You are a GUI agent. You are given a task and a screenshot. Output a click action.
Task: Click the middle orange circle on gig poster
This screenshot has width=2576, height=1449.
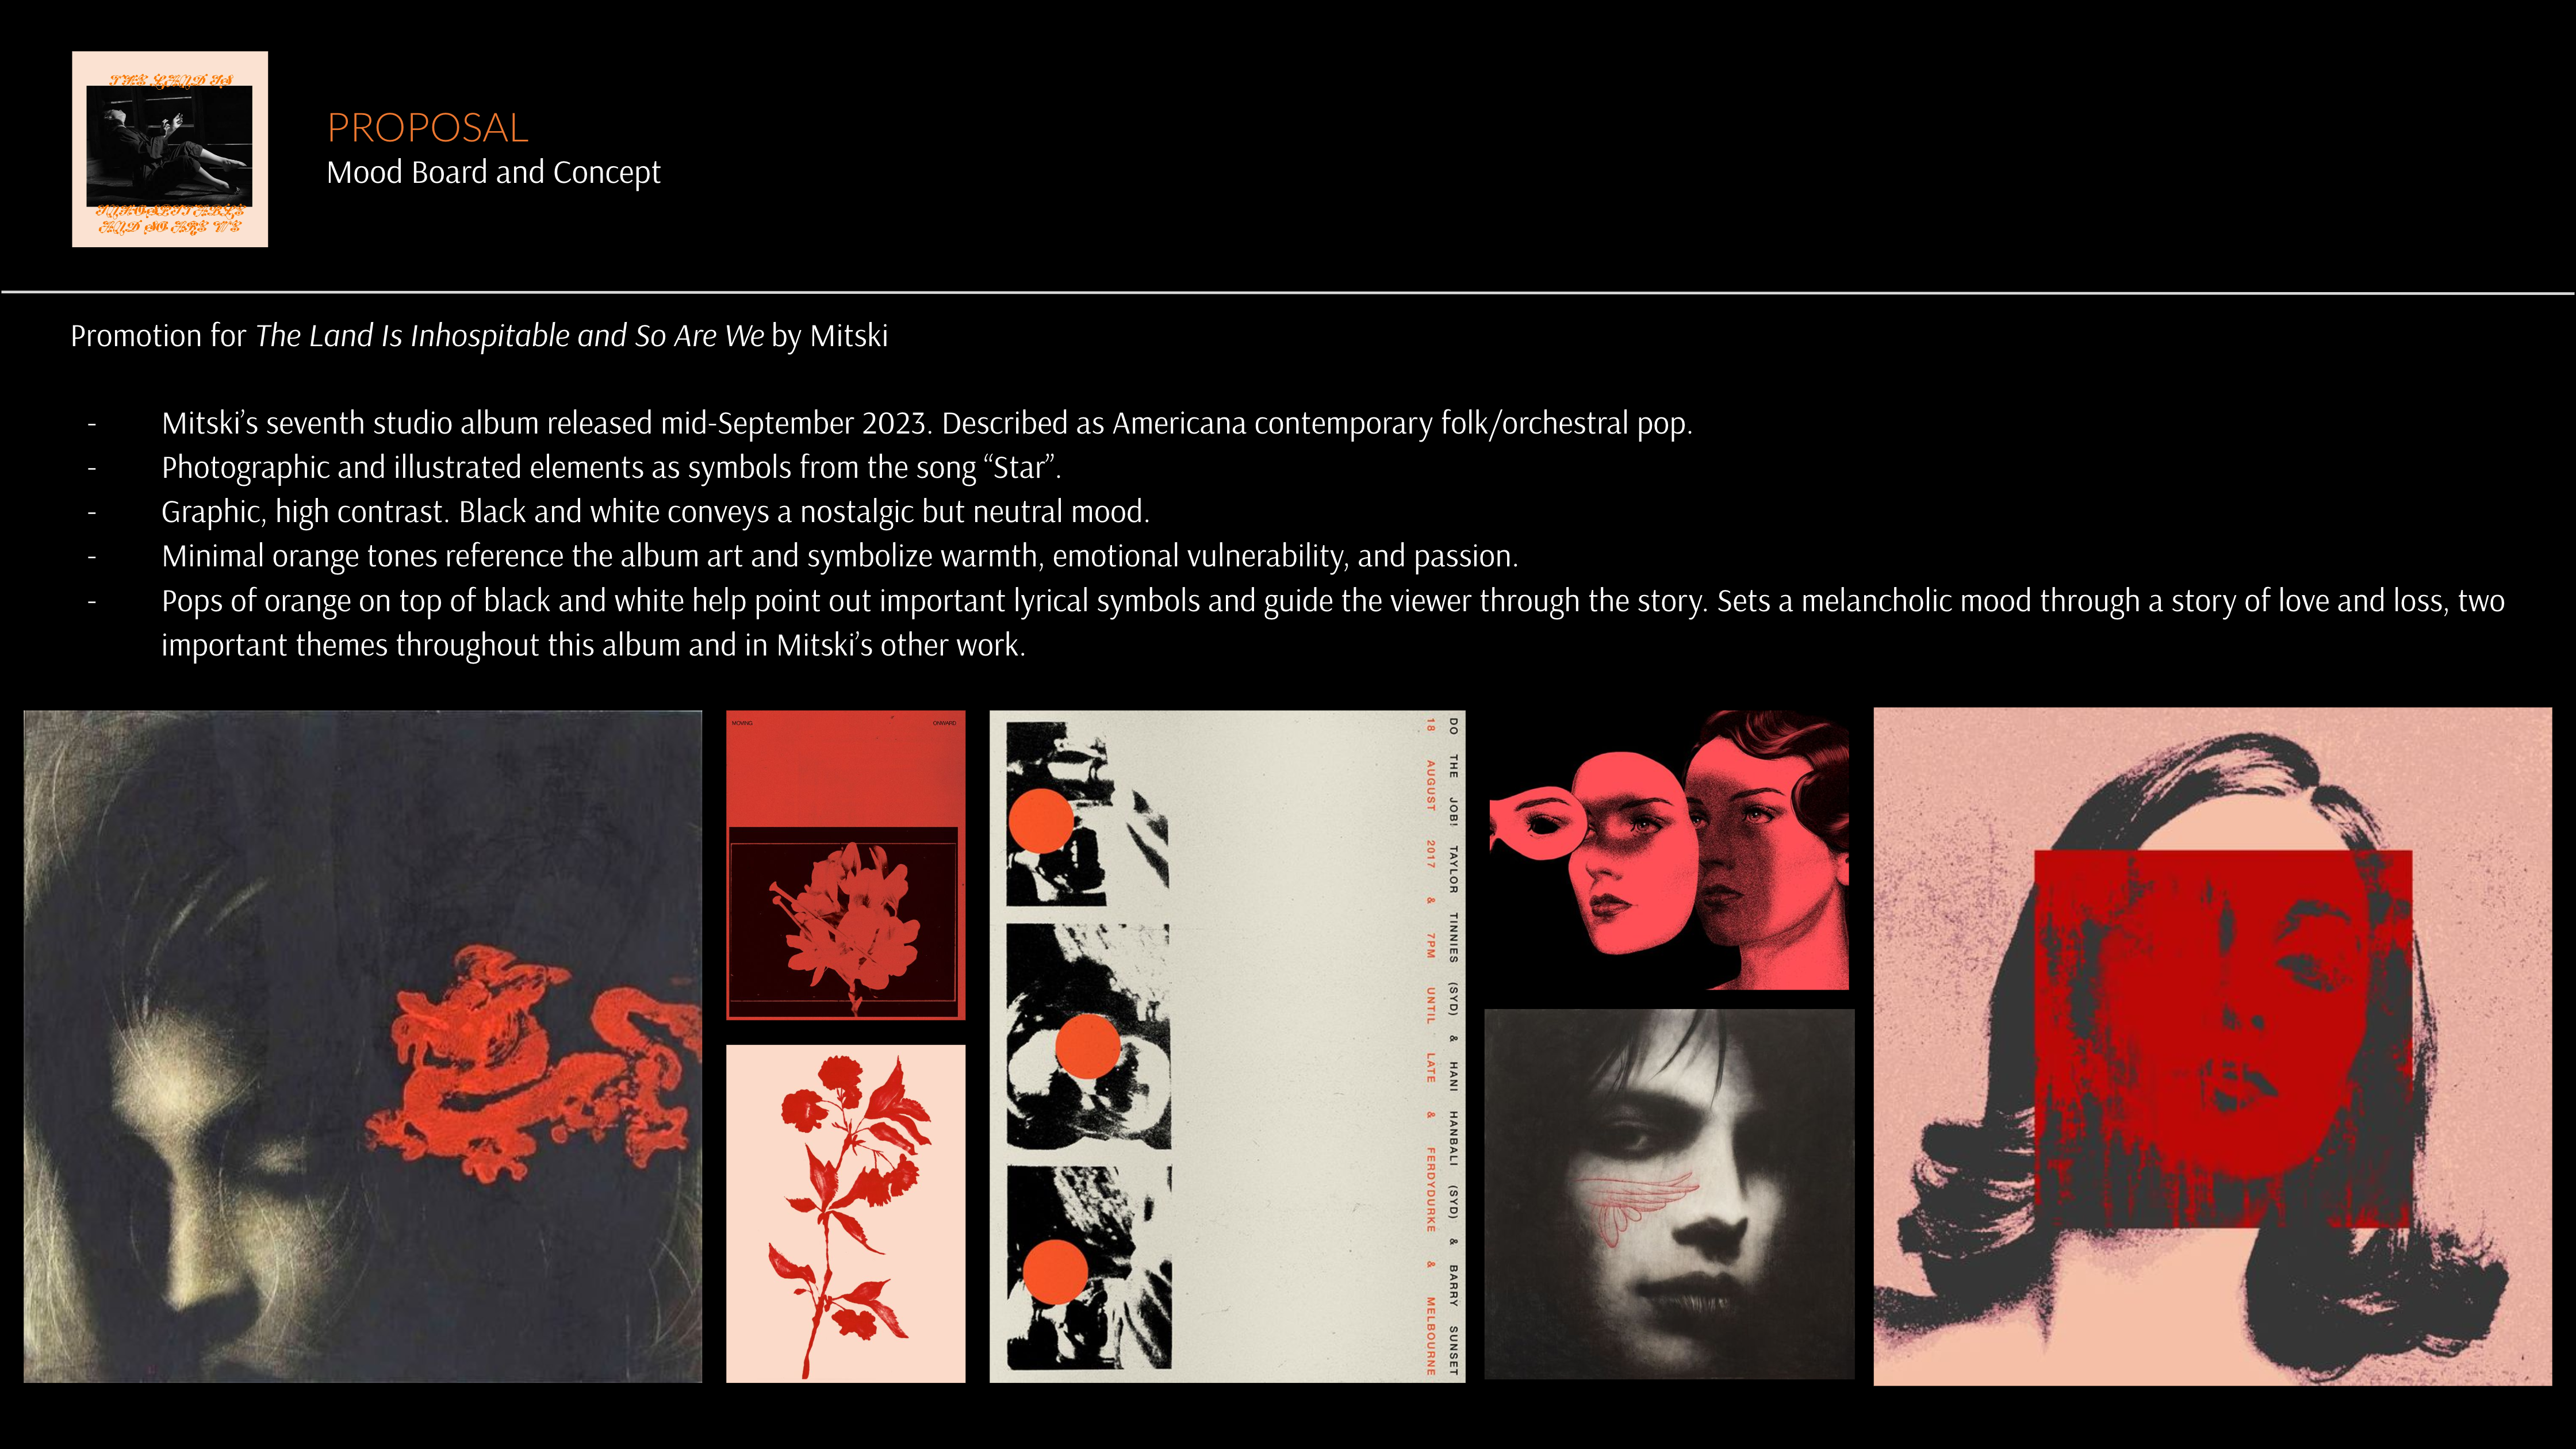[1088, 1046]
